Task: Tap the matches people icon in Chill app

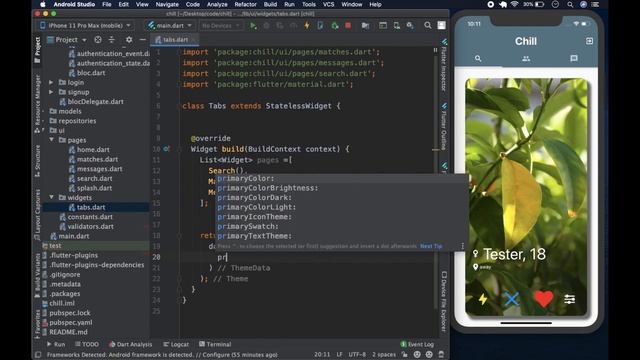Action: (x=526, y=59)
